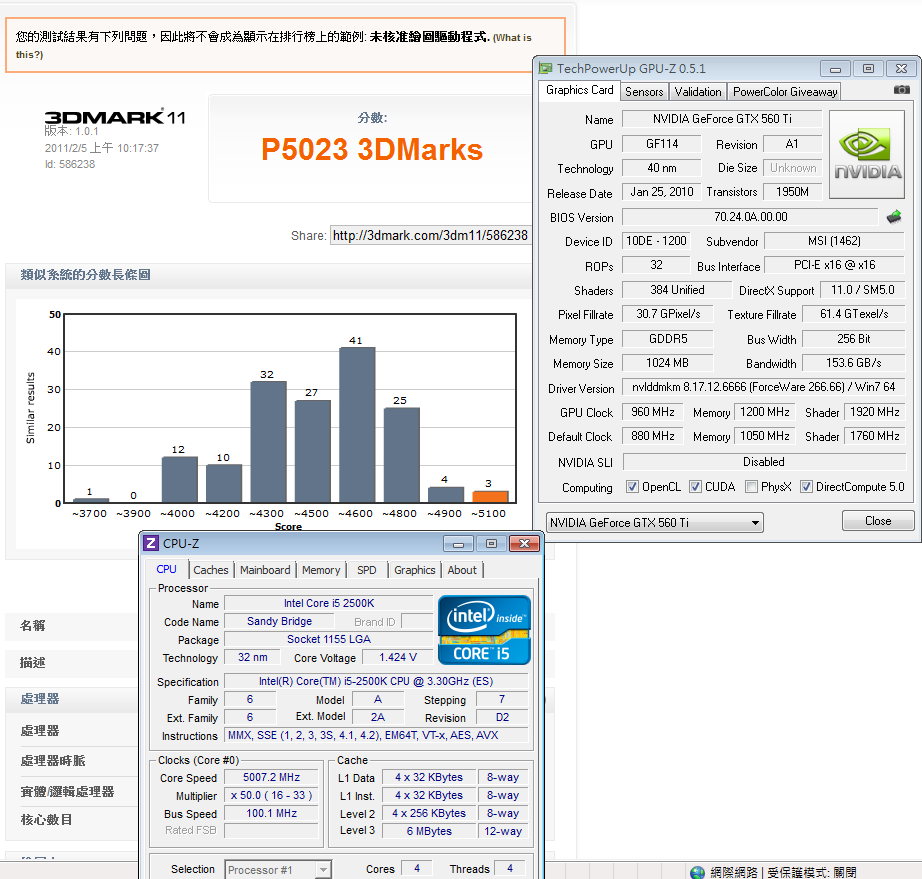This screenshot has width=922, height=879.
Task: Click the P5023 3DMarks score text
Action: [x=372, y=149]
